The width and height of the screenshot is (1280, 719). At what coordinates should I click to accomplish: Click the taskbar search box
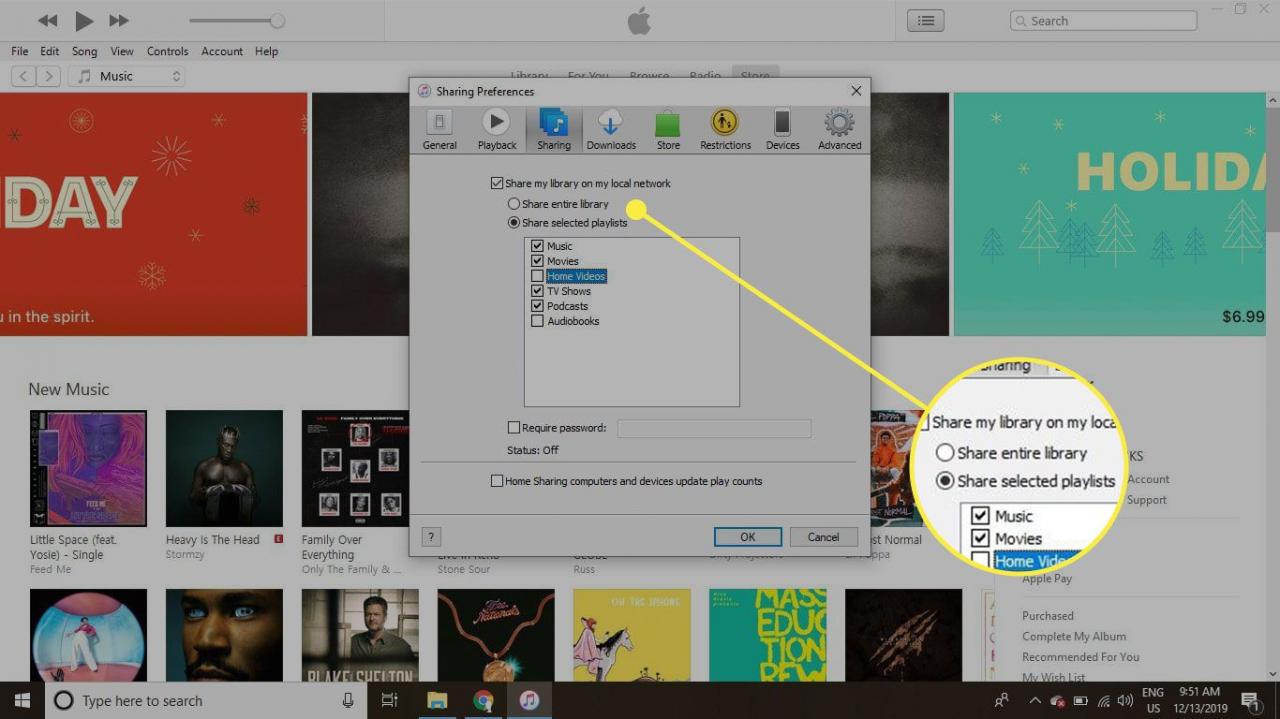[205, 700]
